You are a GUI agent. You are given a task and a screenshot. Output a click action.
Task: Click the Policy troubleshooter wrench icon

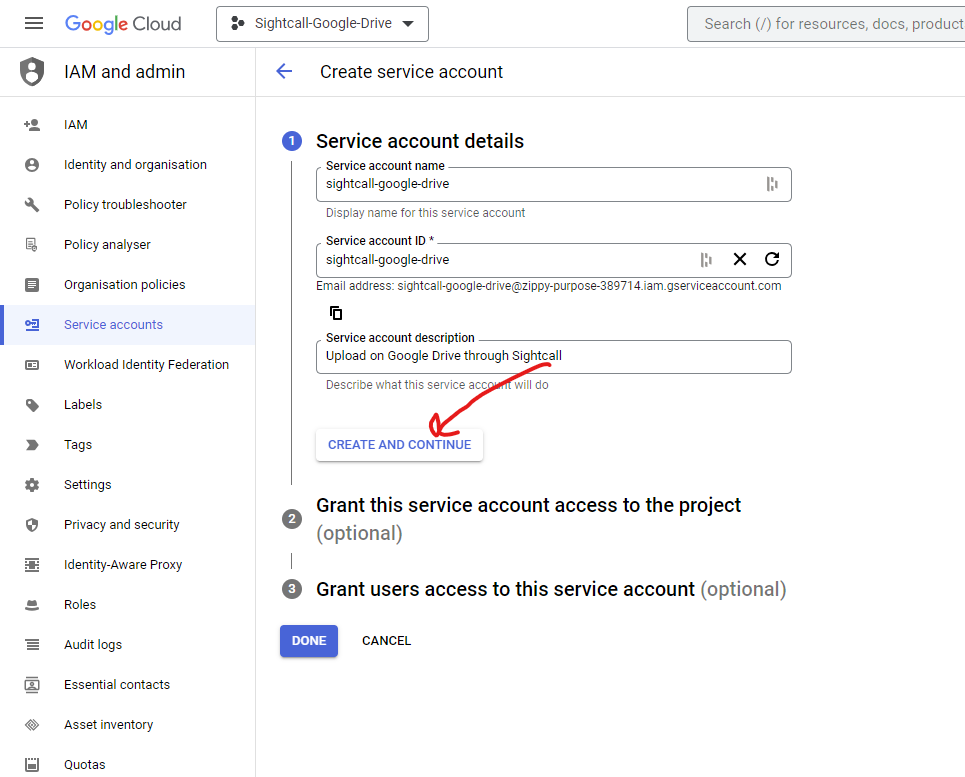click(32, 205)
